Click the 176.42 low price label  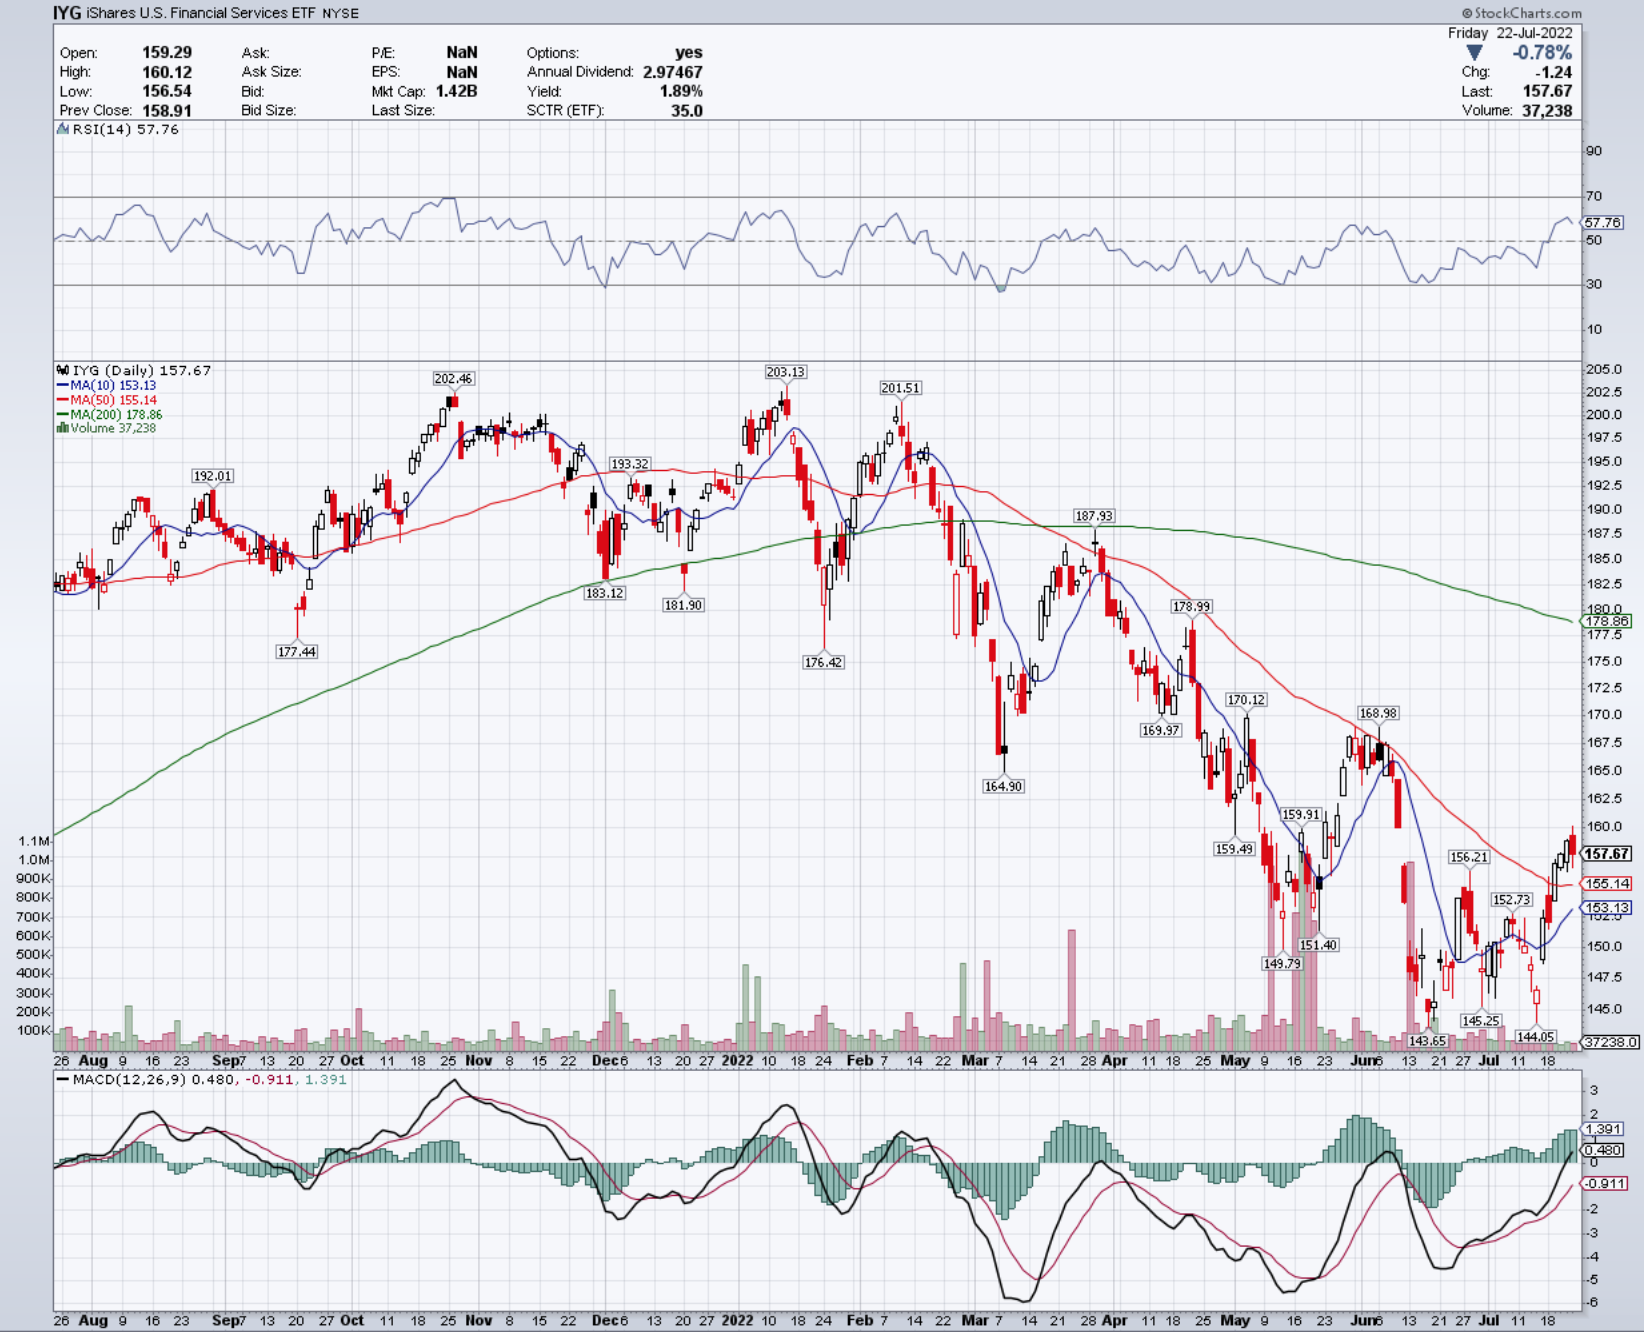(823, 662)
